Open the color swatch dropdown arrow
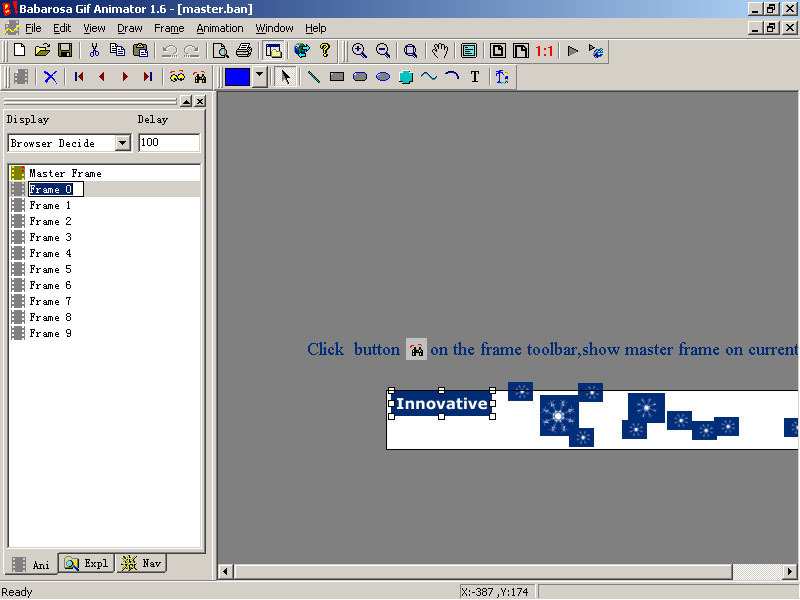 pos(260,77)
